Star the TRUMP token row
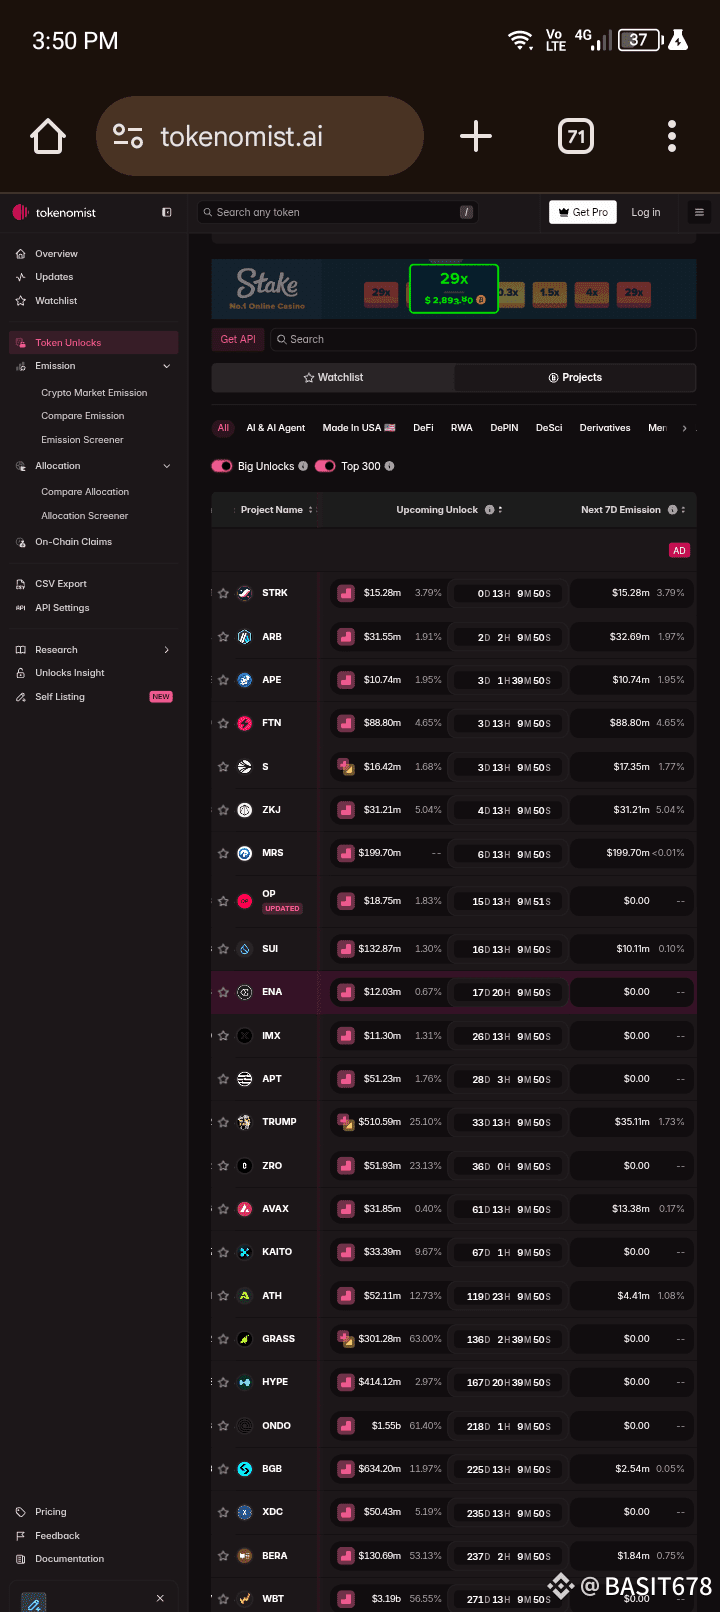The height and width of the screenshot is (1612, 720). (x=223, y=1122)
